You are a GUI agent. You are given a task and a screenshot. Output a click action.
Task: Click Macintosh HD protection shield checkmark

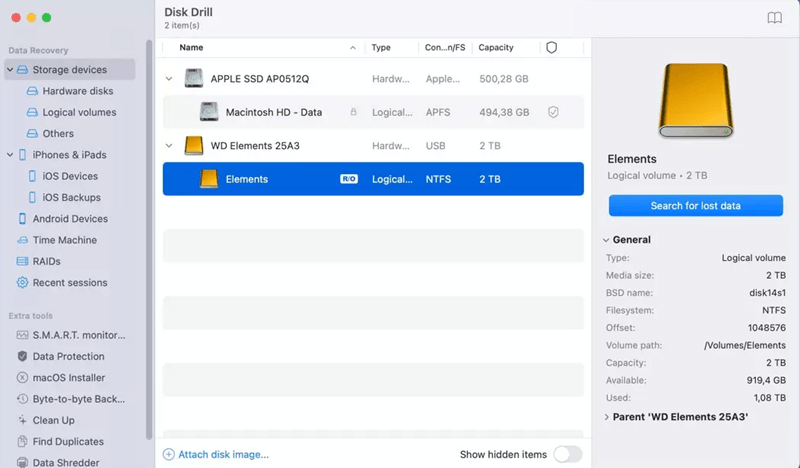click(553, 112)
